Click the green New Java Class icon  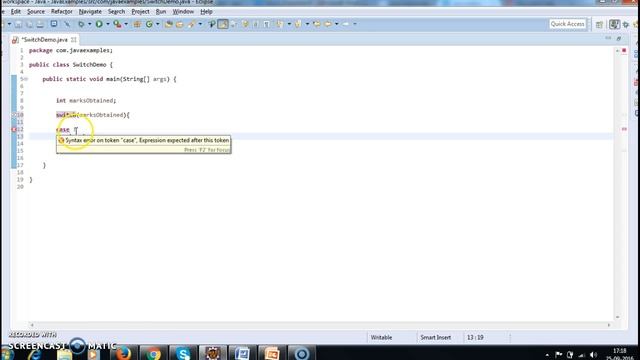point(149,24)
